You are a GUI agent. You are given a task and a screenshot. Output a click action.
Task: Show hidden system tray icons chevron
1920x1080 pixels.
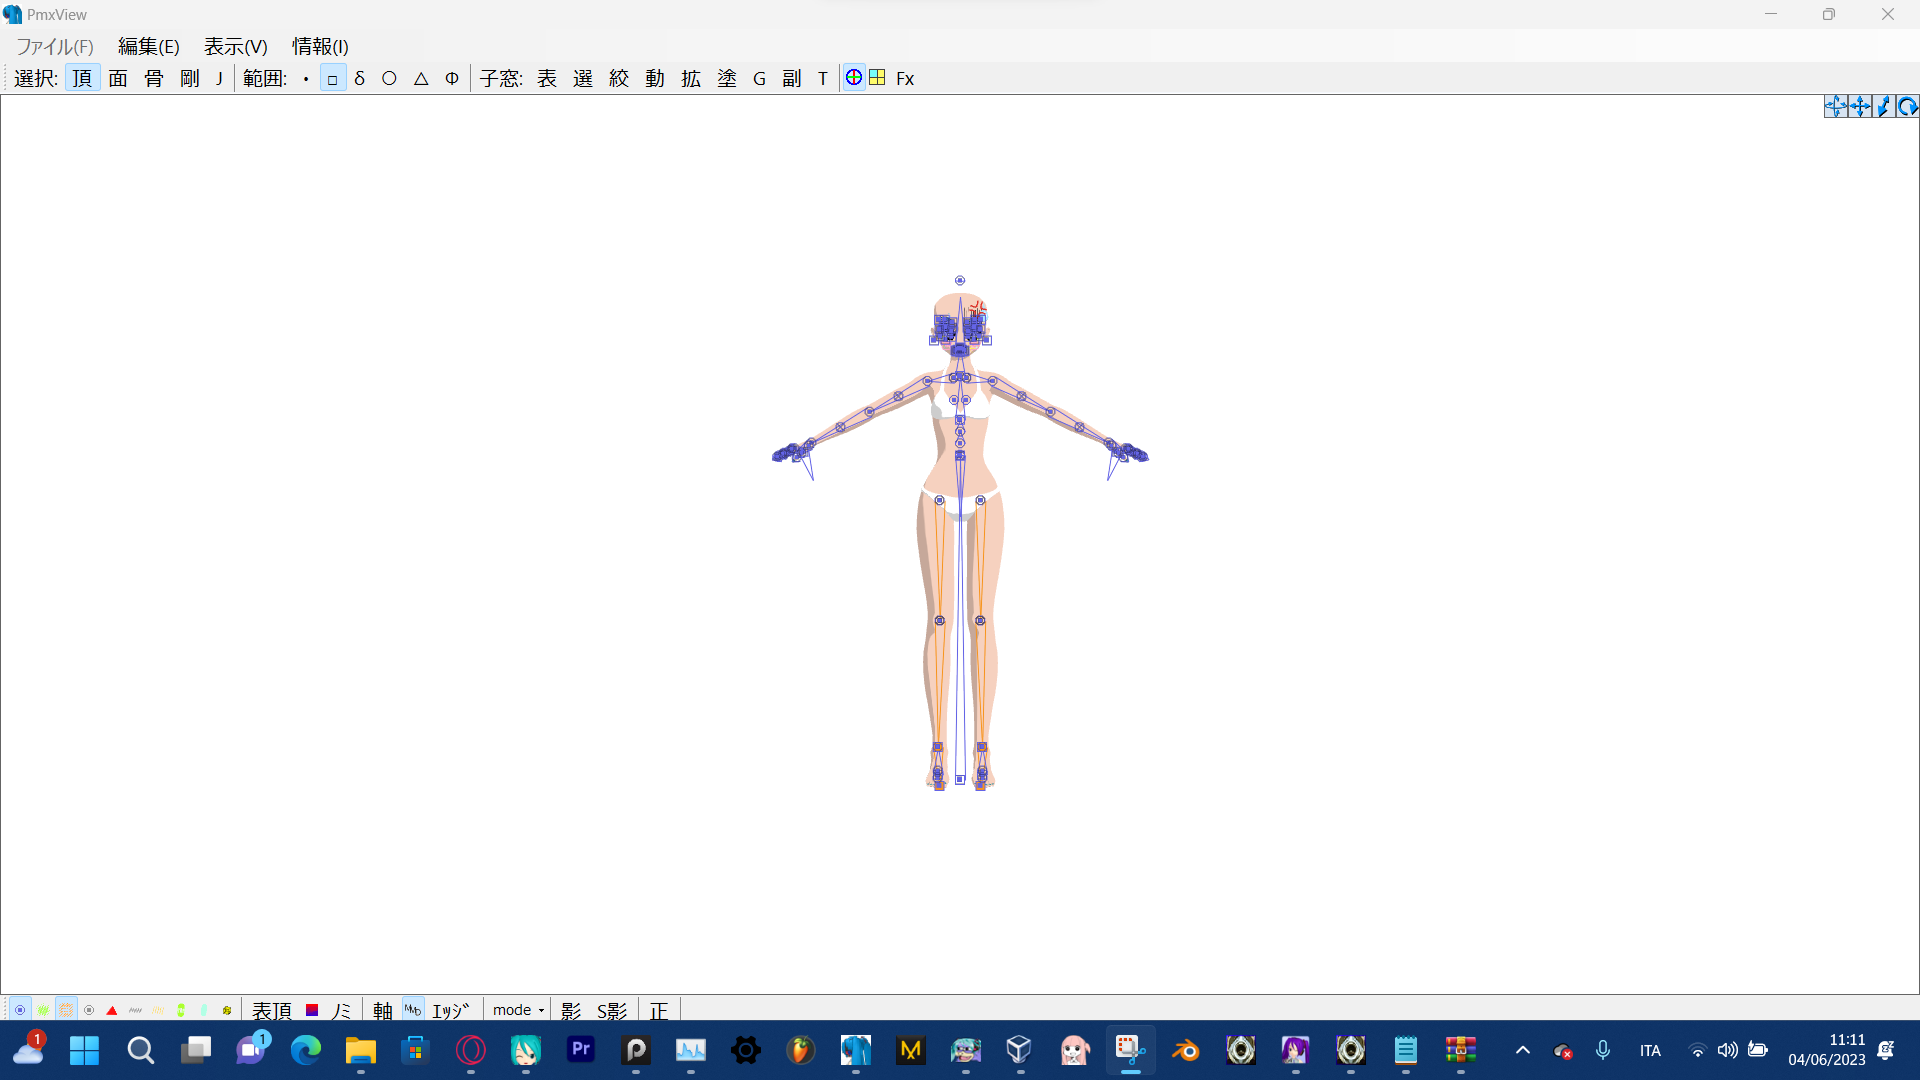1523,1050
